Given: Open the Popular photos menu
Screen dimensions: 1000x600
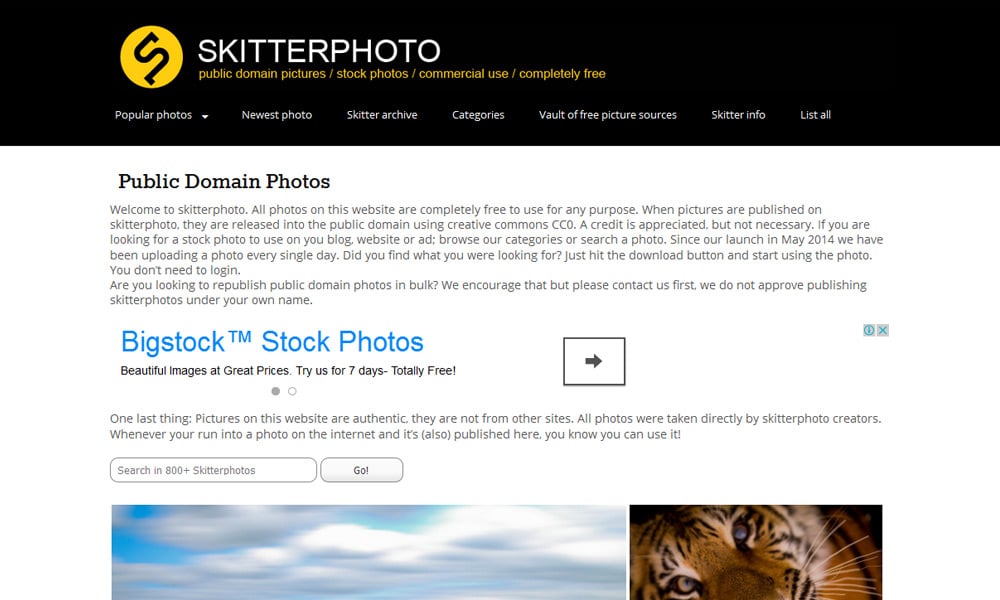Looking at the screenshot, I should pos(153,115).
